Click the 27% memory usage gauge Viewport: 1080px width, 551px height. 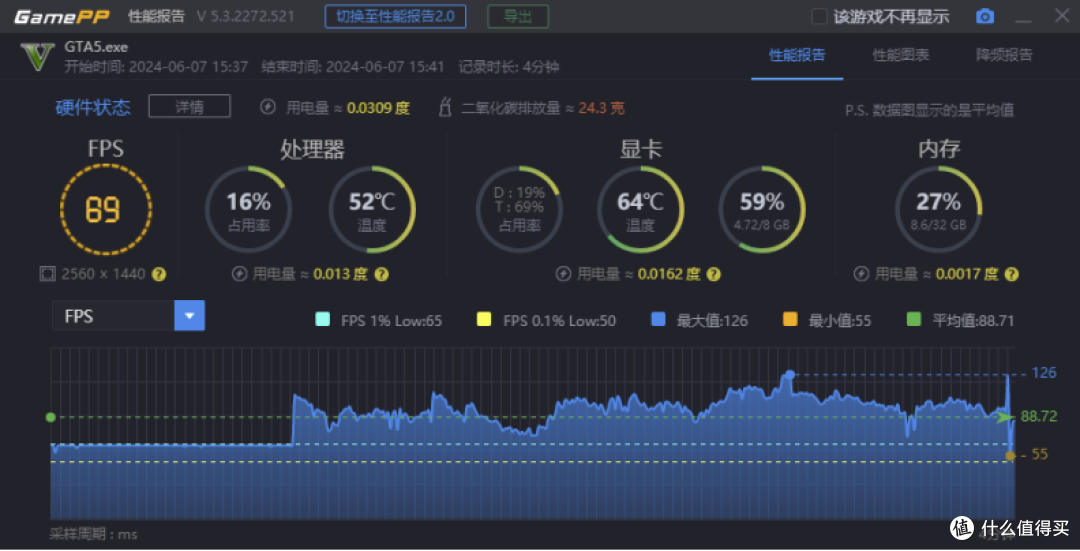(x=939, y=209)
